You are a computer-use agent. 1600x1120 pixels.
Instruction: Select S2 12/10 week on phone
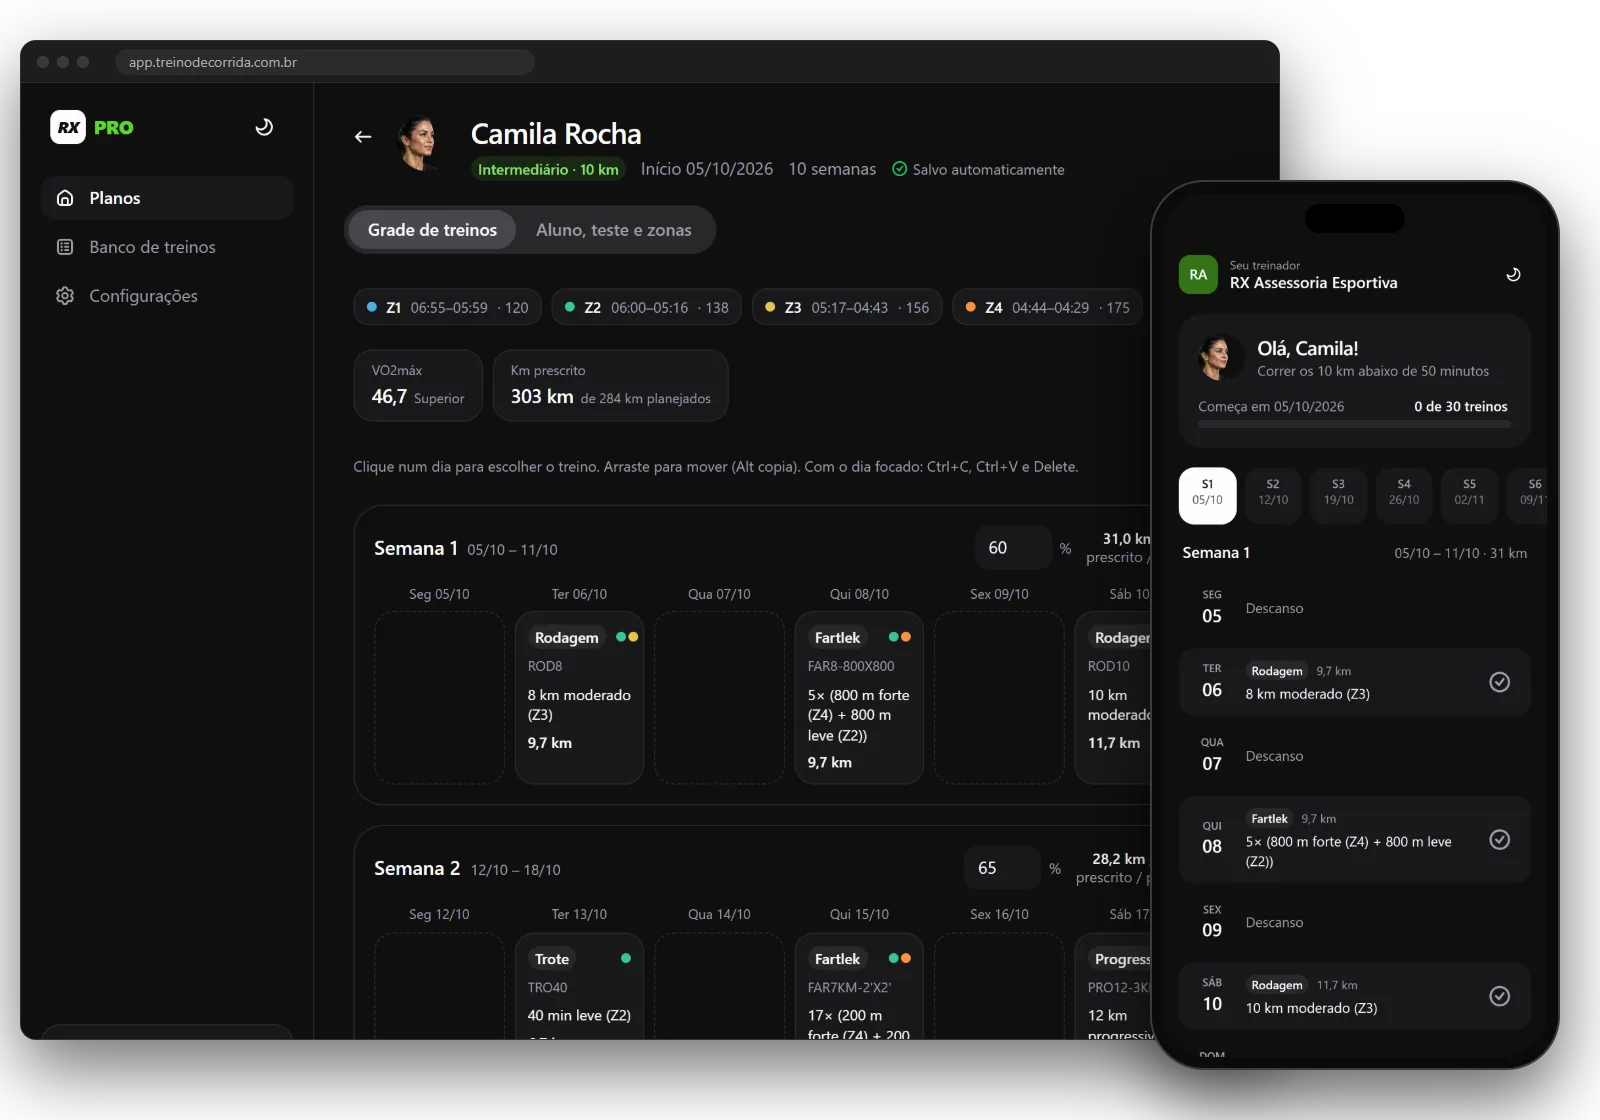click(x=1273, y=495)
